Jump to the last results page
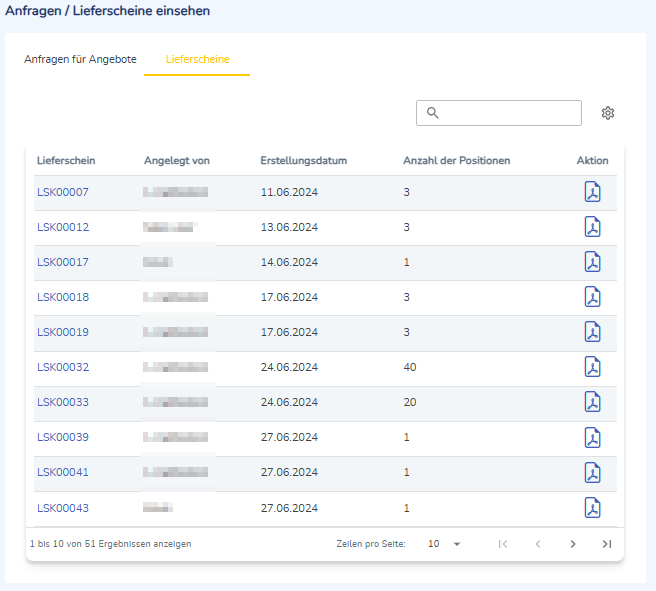The width and height of the screenshot is (656, 591). point(607,544)
